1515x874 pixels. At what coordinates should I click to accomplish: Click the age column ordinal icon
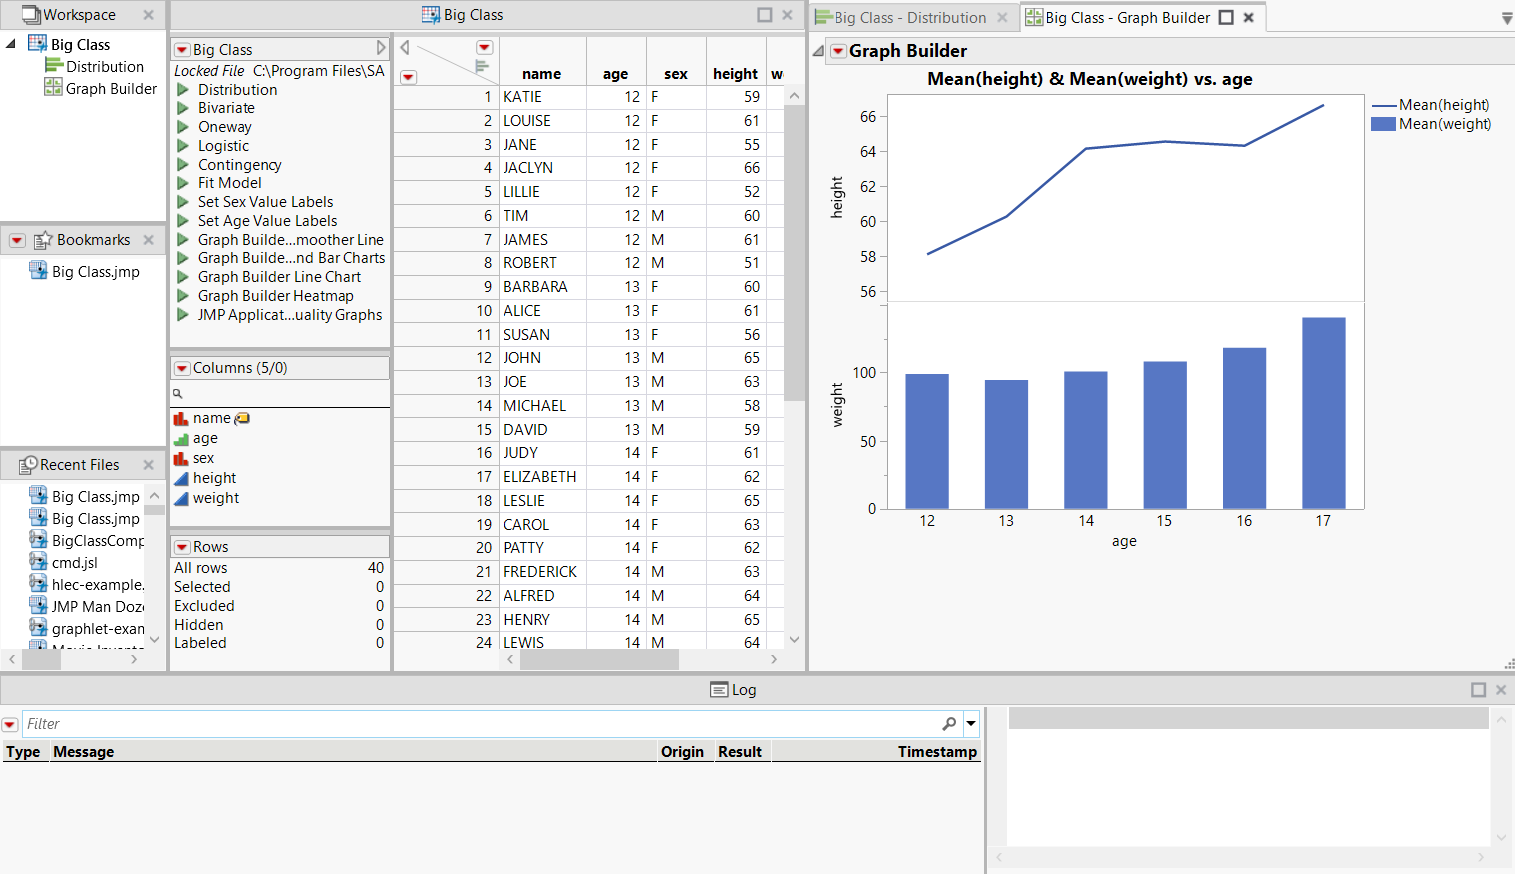pos(181,439)
